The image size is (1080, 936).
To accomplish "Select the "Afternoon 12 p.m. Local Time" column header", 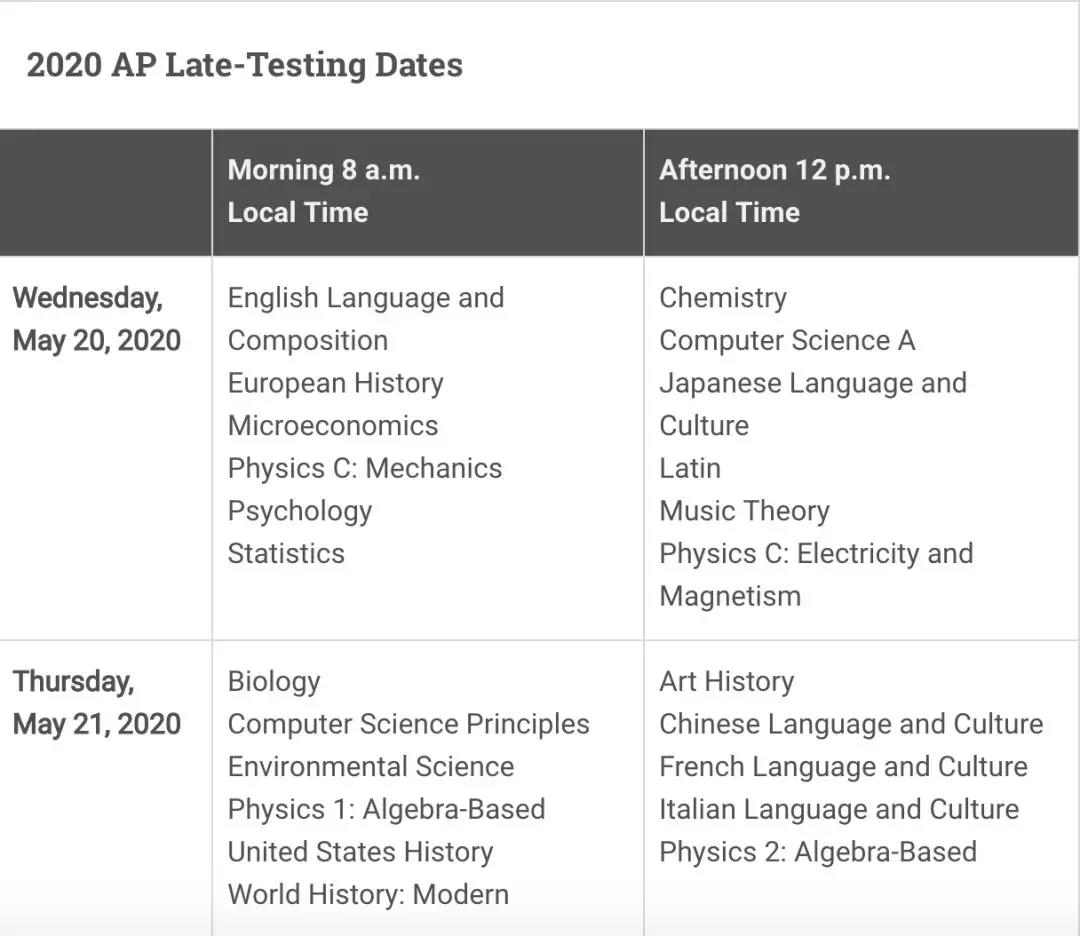I will coord(774,191).
